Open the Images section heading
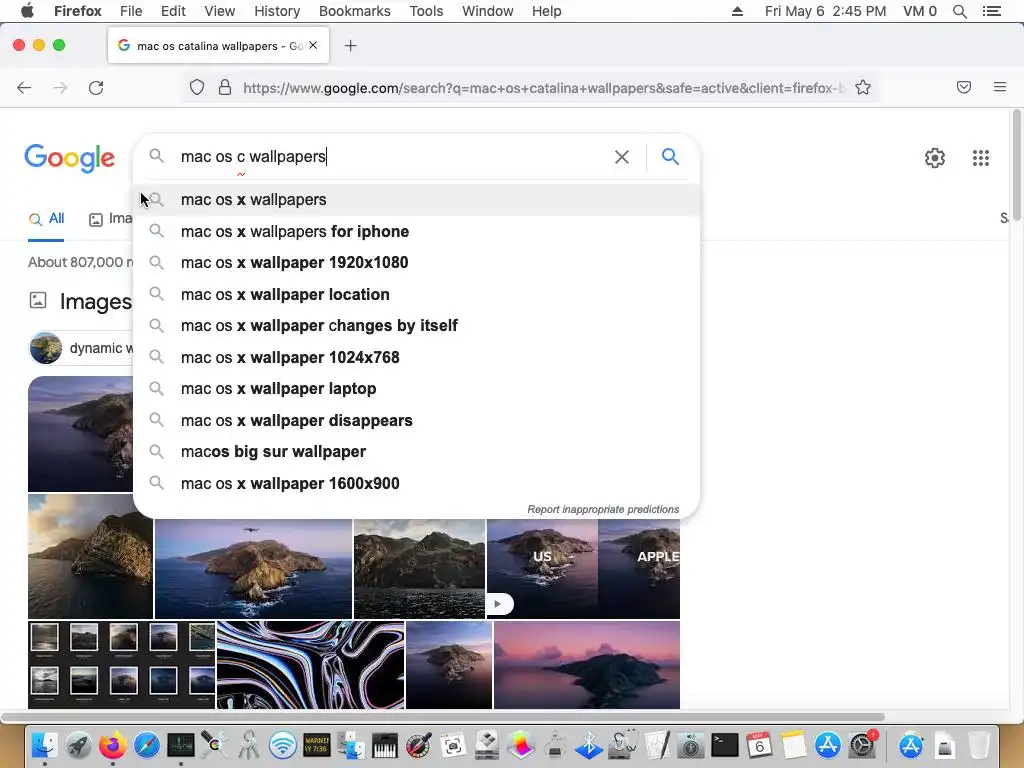The image size is (1024, 768). [95, 302]
